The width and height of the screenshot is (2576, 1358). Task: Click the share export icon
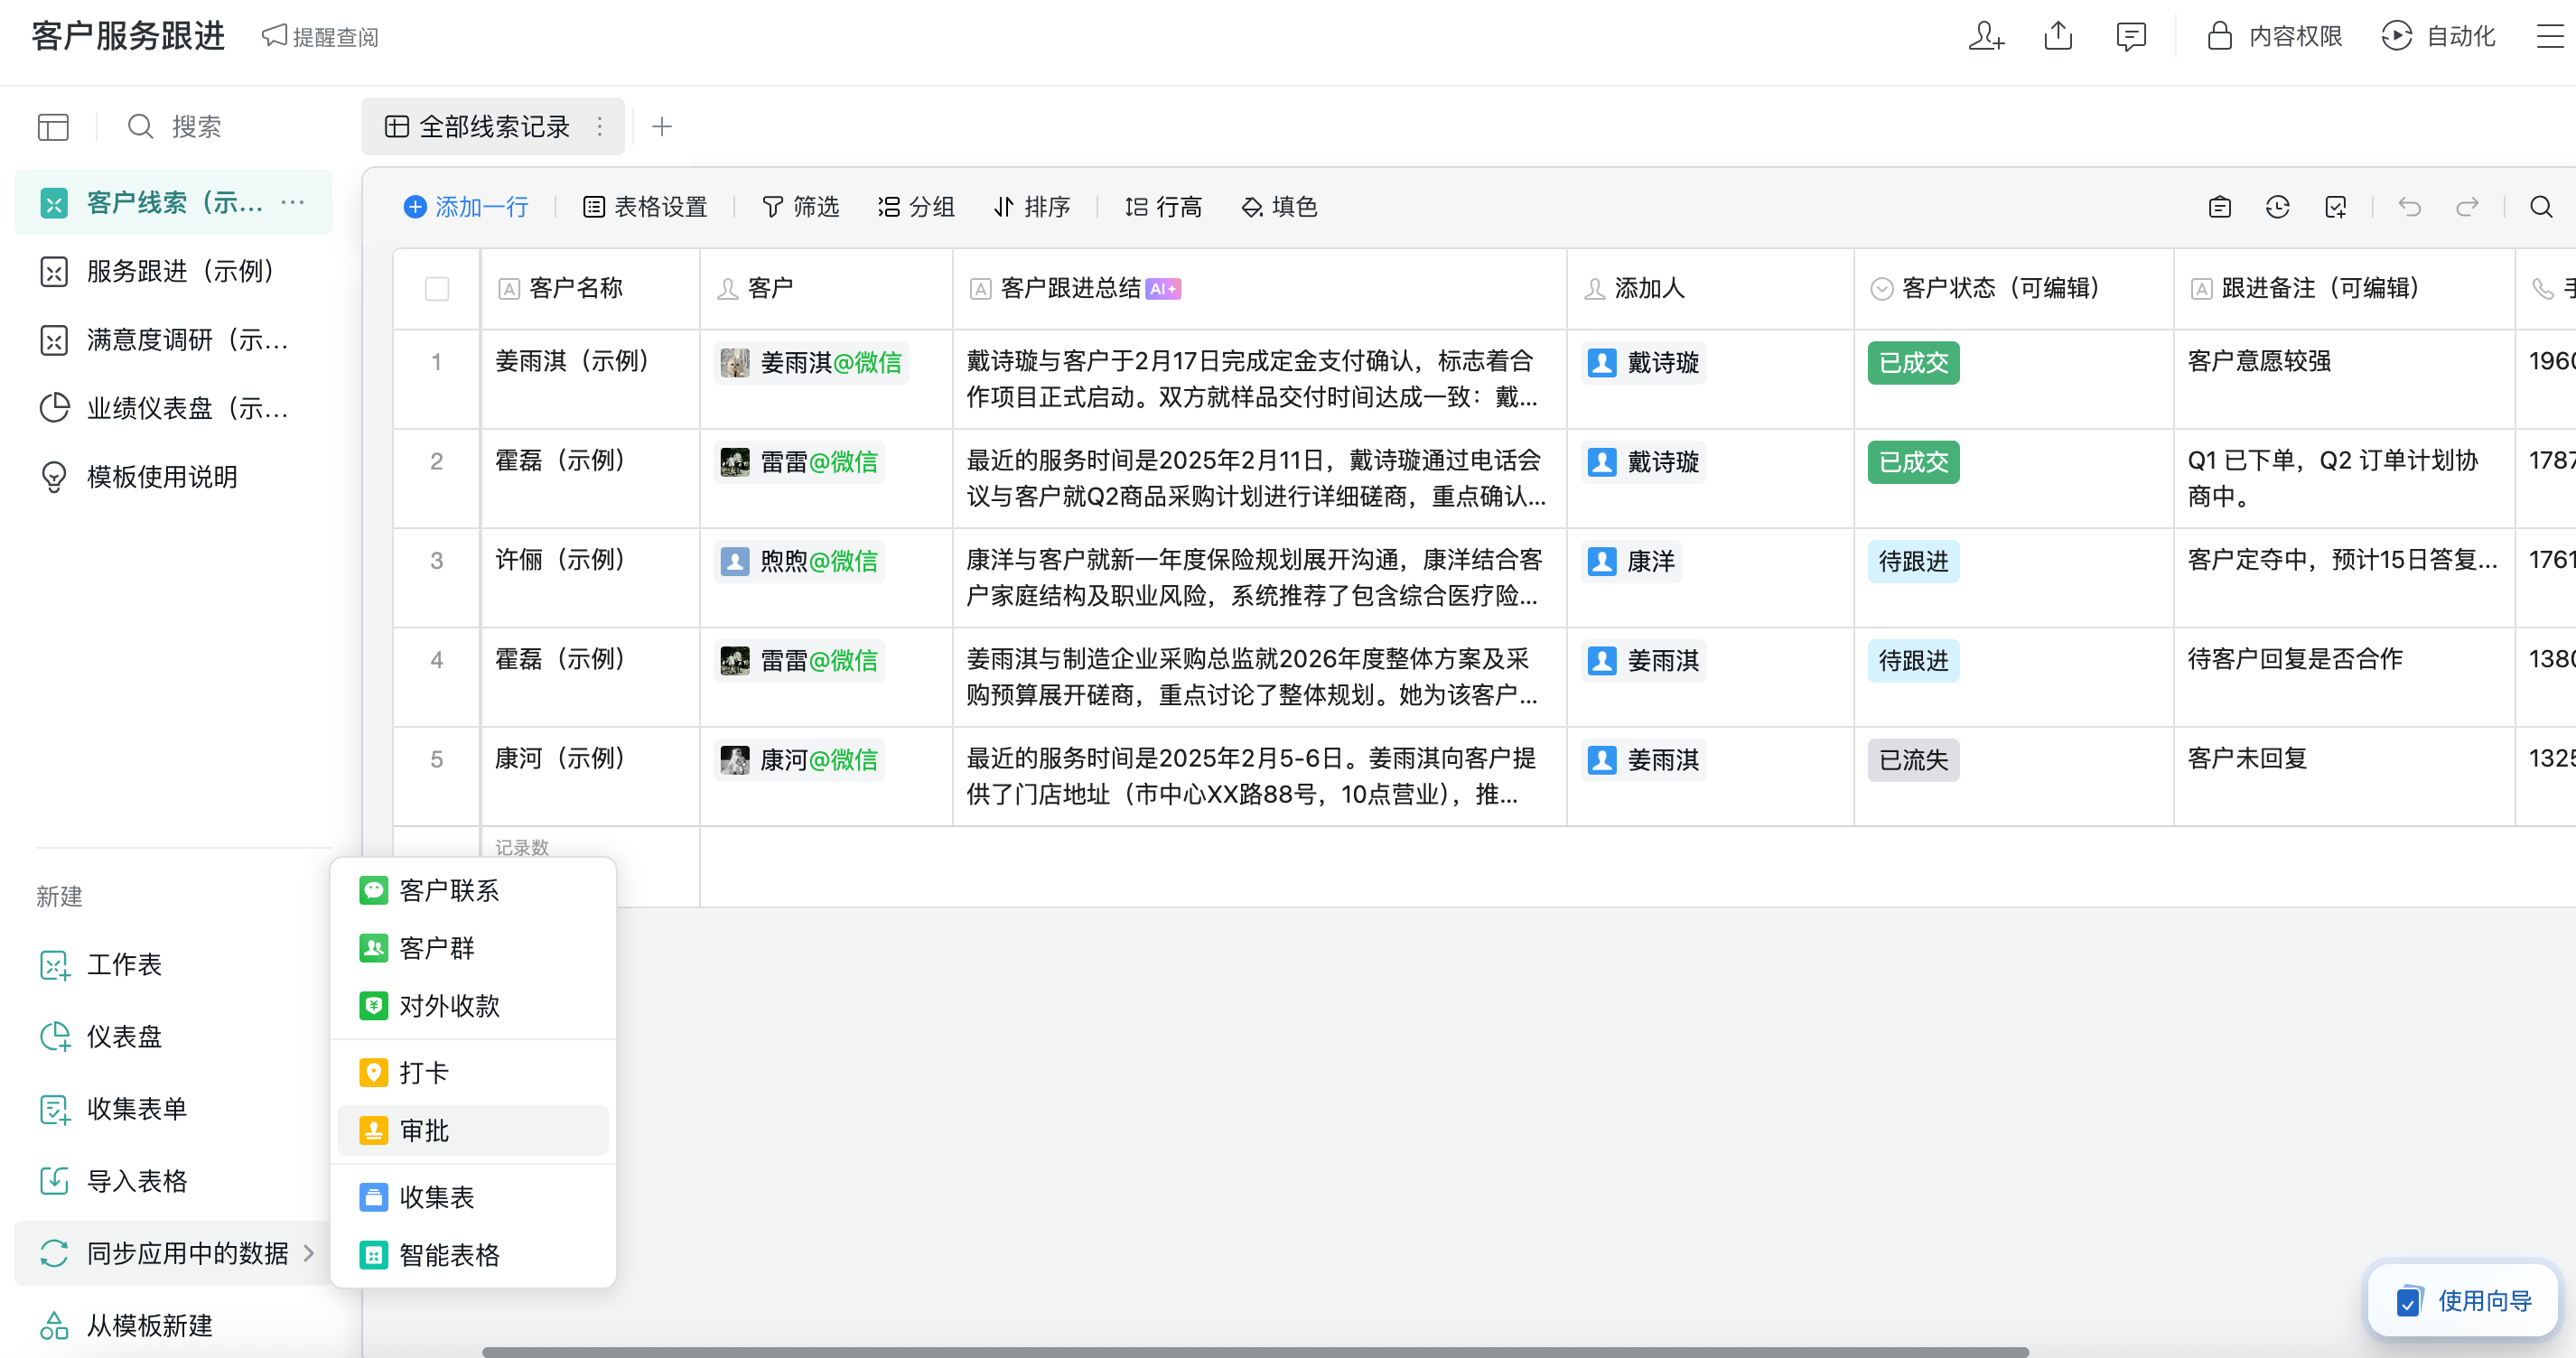coord(2058,37)
